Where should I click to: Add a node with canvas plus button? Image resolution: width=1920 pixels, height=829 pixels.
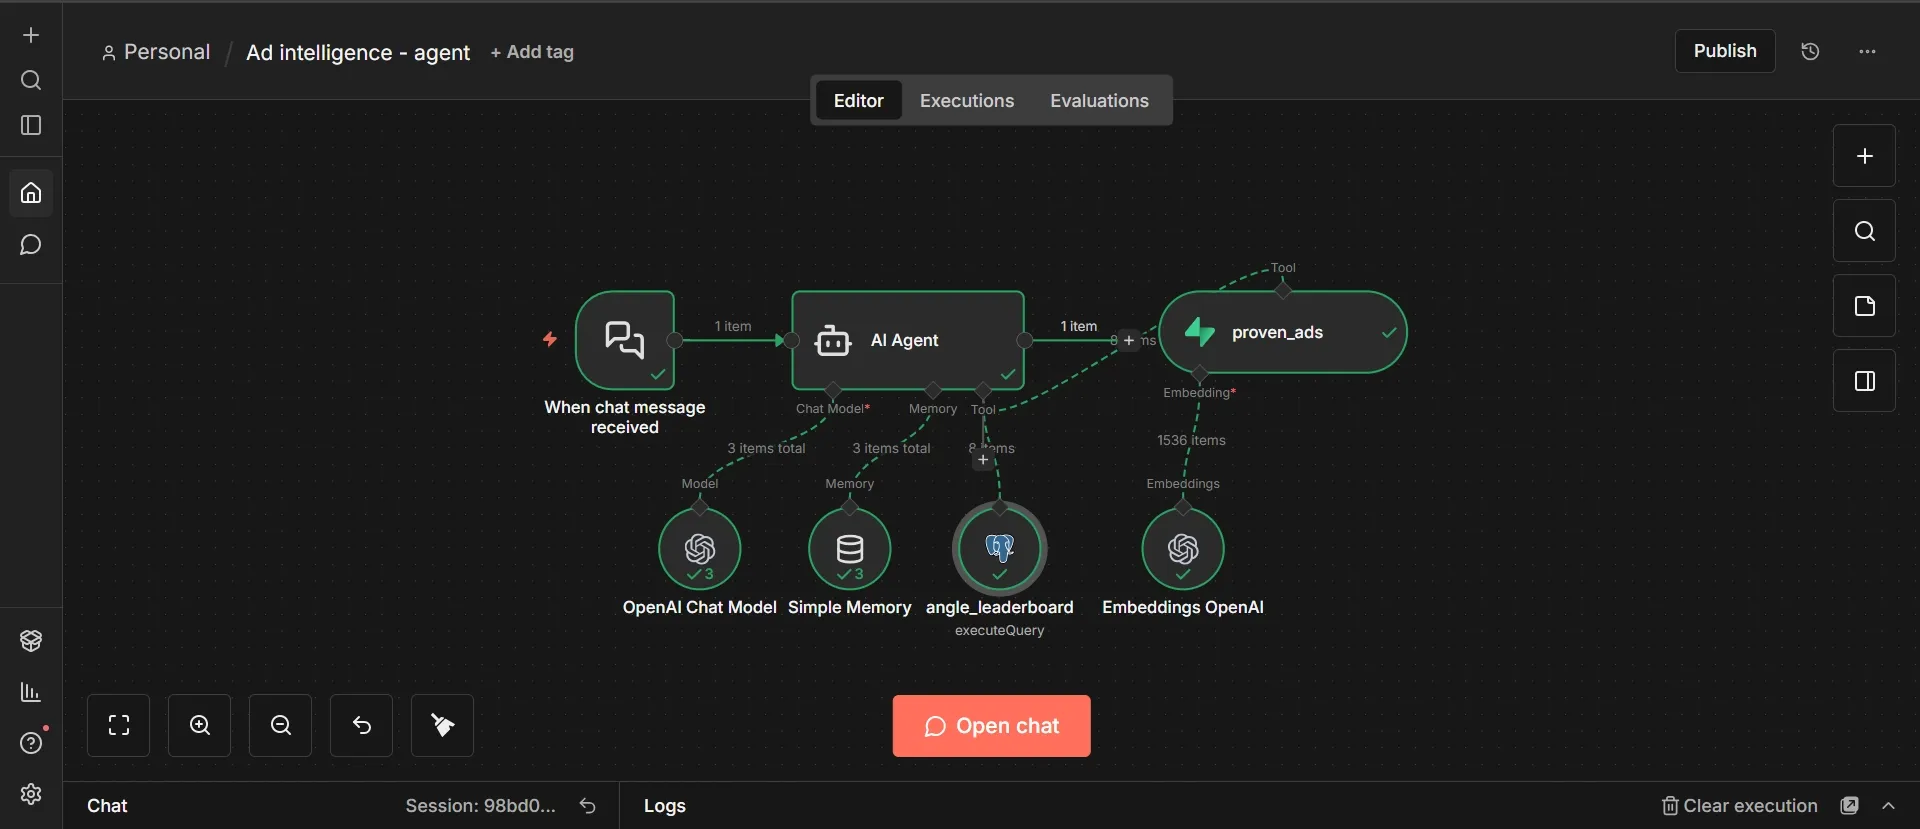(x=1864, y=156)
